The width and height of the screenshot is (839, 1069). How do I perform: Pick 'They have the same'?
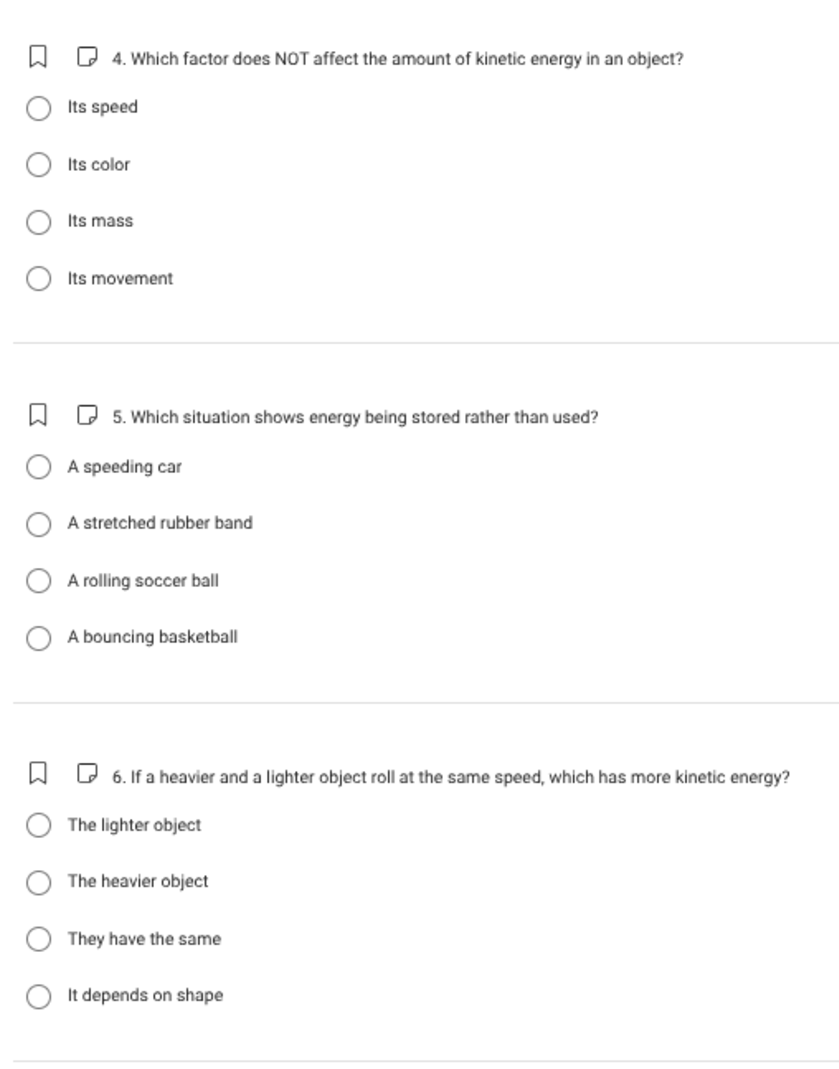[x=39, y=939]
